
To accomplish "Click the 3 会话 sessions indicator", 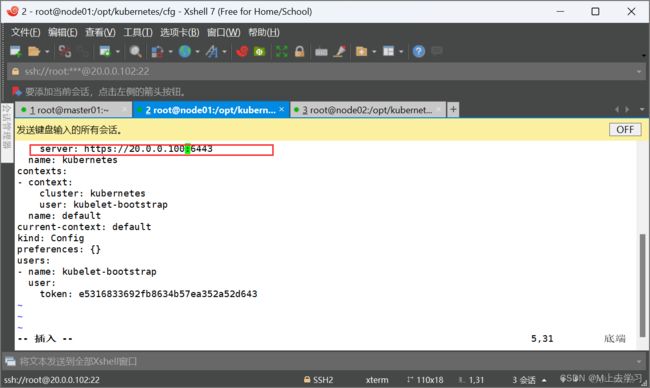I will [x=524, y=380].
